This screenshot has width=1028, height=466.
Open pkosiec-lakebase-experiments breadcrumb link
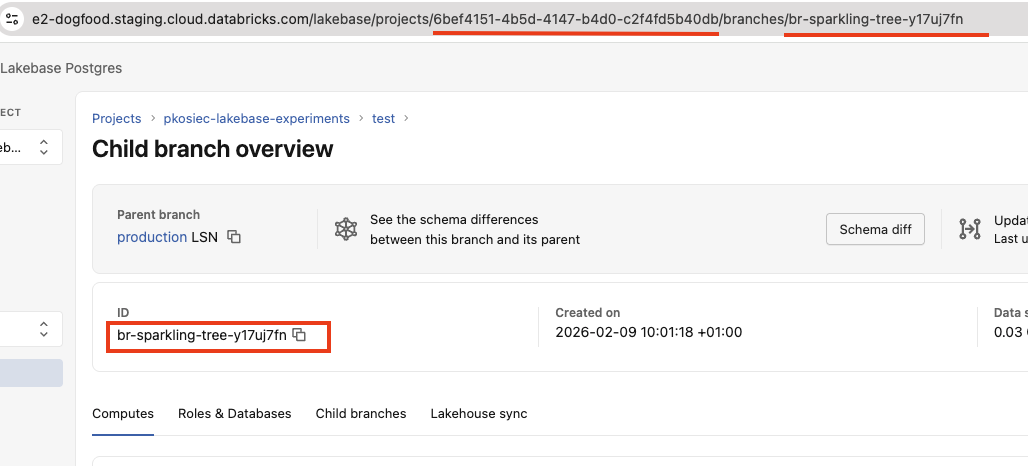coord(256,118)
